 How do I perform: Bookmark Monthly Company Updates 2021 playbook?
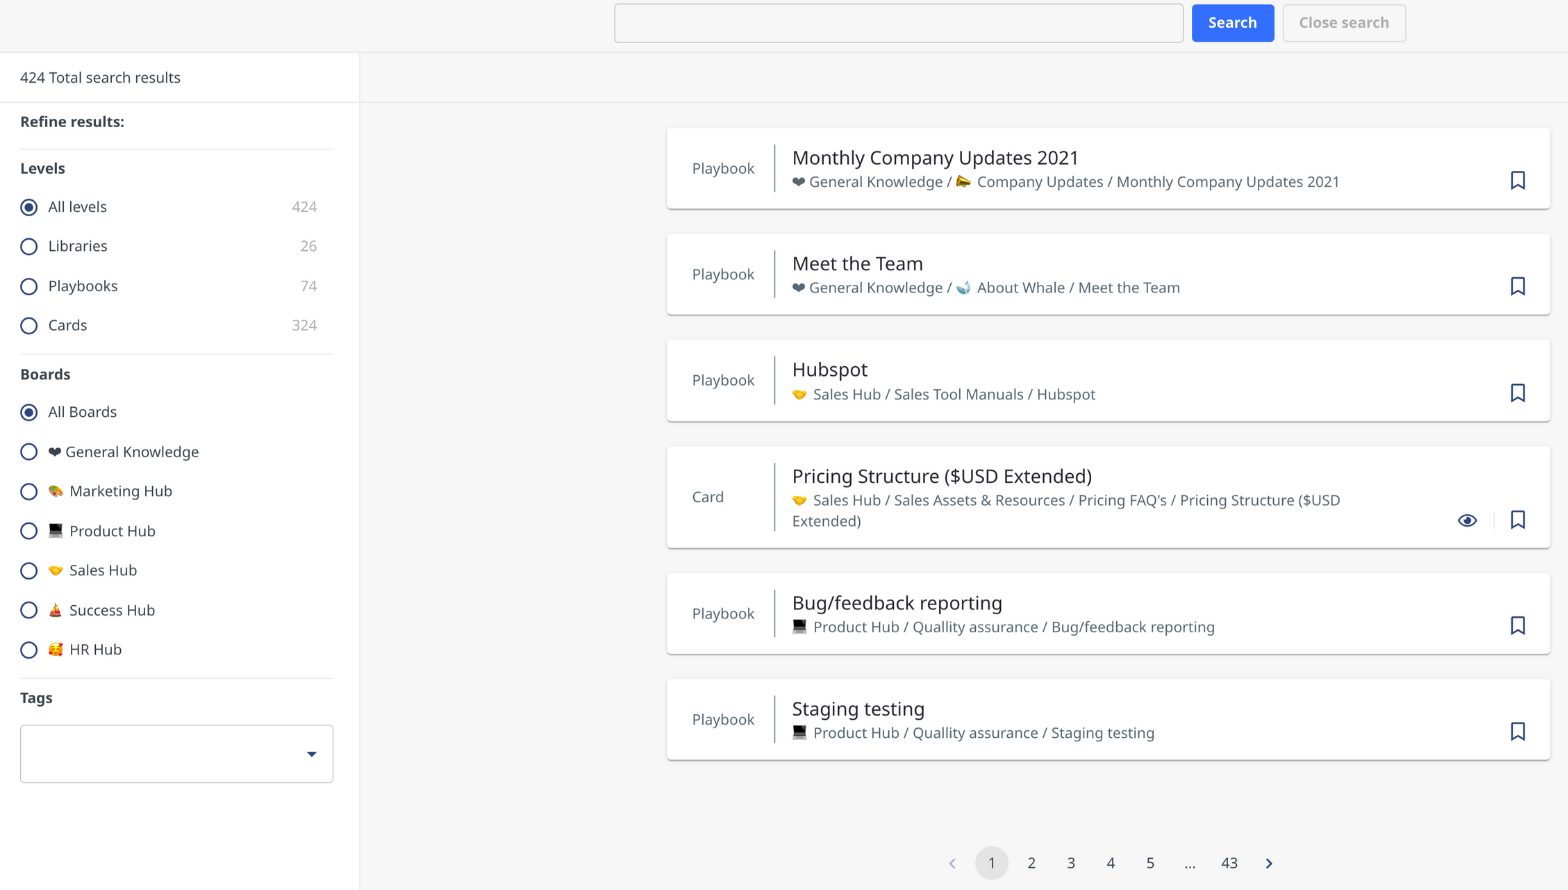(x=1517, y=180)
